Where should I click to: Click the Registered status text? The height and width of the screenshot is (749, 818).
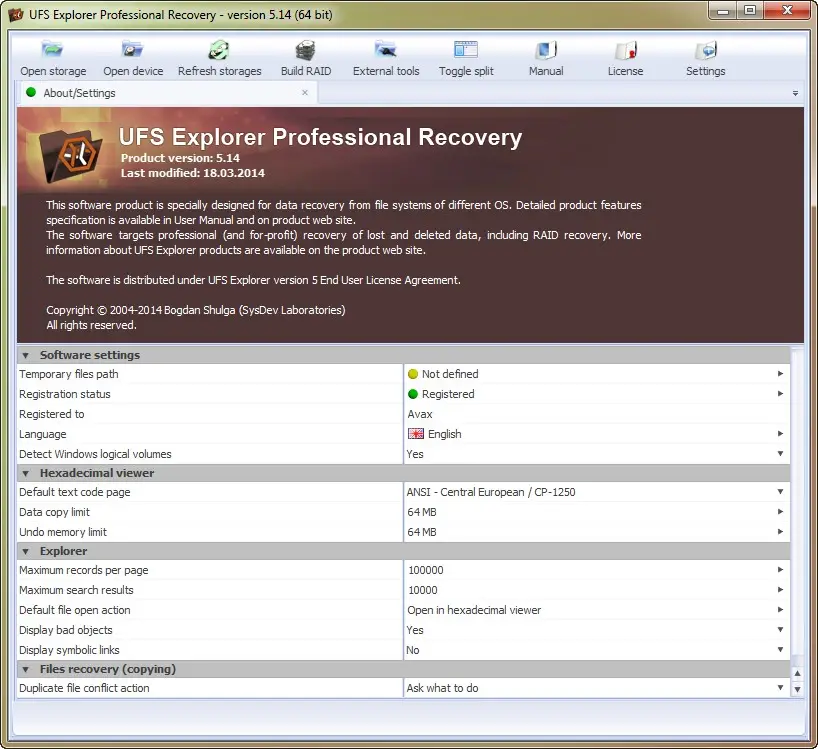click(x=448, y=394)
